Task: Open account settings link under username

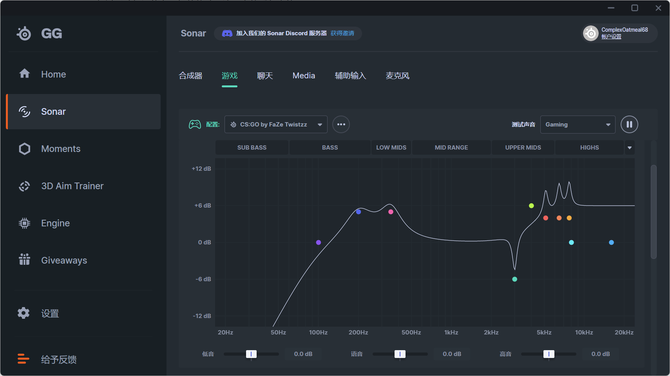Action: click(611, 37)
